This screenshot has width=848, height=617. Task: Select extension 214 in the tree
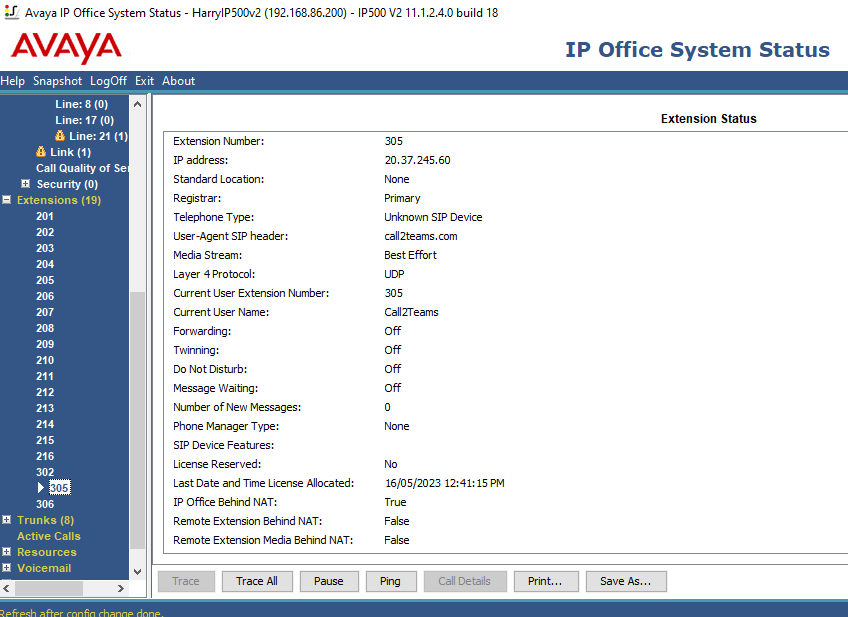click(45, 424)
